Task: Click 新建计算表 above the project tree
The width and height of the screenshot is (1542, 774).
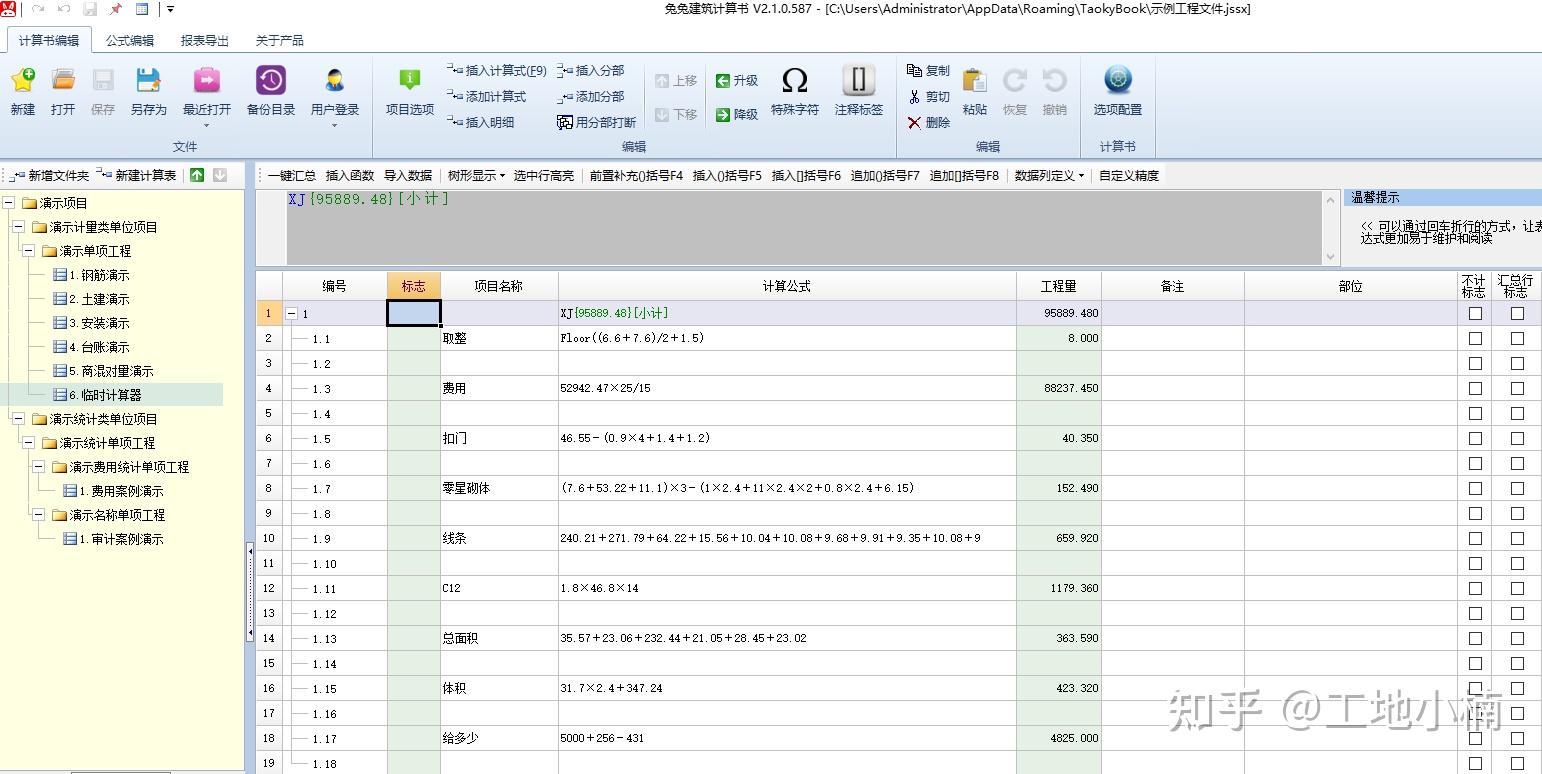Action: (137, 175)
